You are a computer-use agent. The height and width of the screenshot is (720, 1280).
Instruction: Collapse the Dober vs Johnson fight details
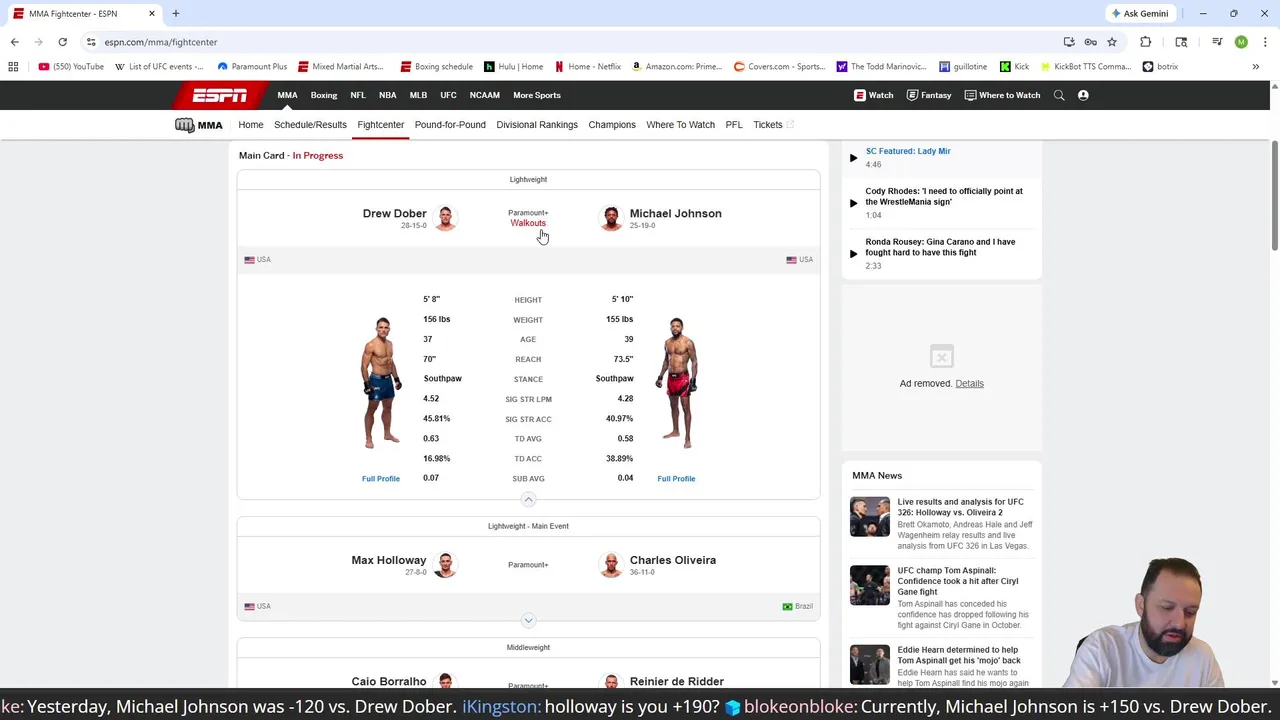tap(528, 499)
